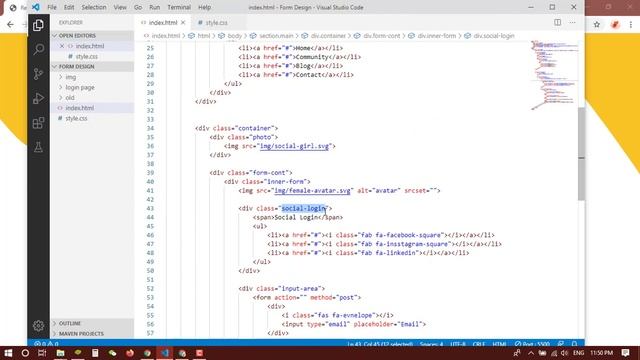Open File Explorer from taskbar

coord(60,353)
